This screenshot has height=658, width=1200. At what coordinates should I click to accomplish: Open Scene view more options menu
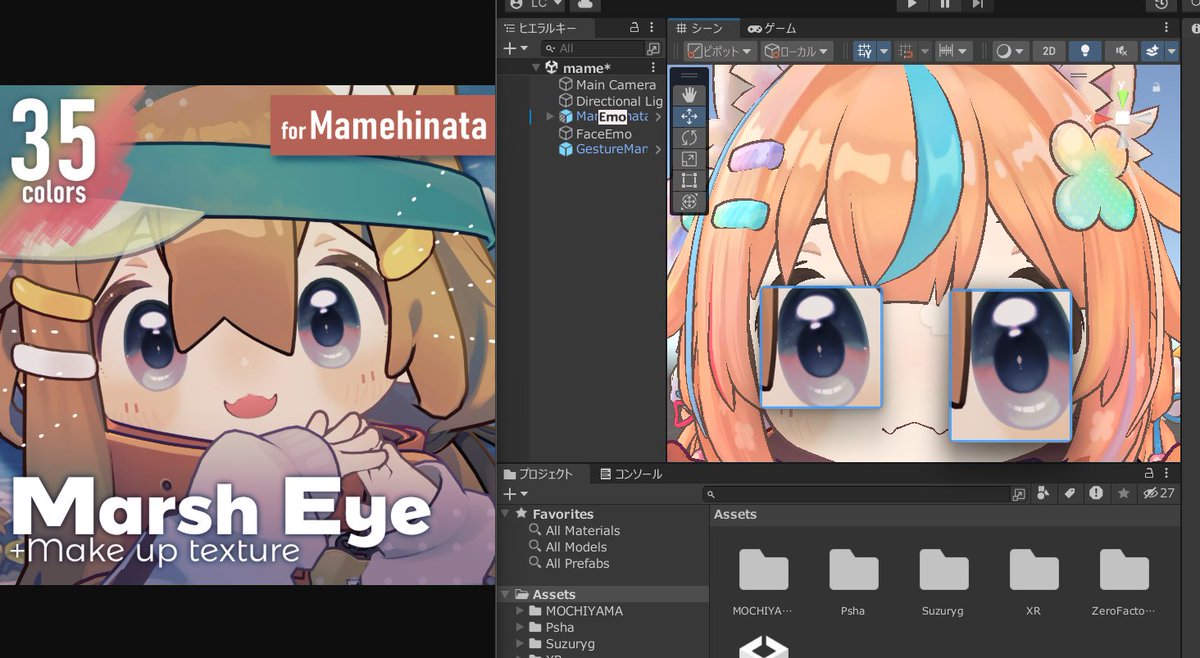point(1165,28)
